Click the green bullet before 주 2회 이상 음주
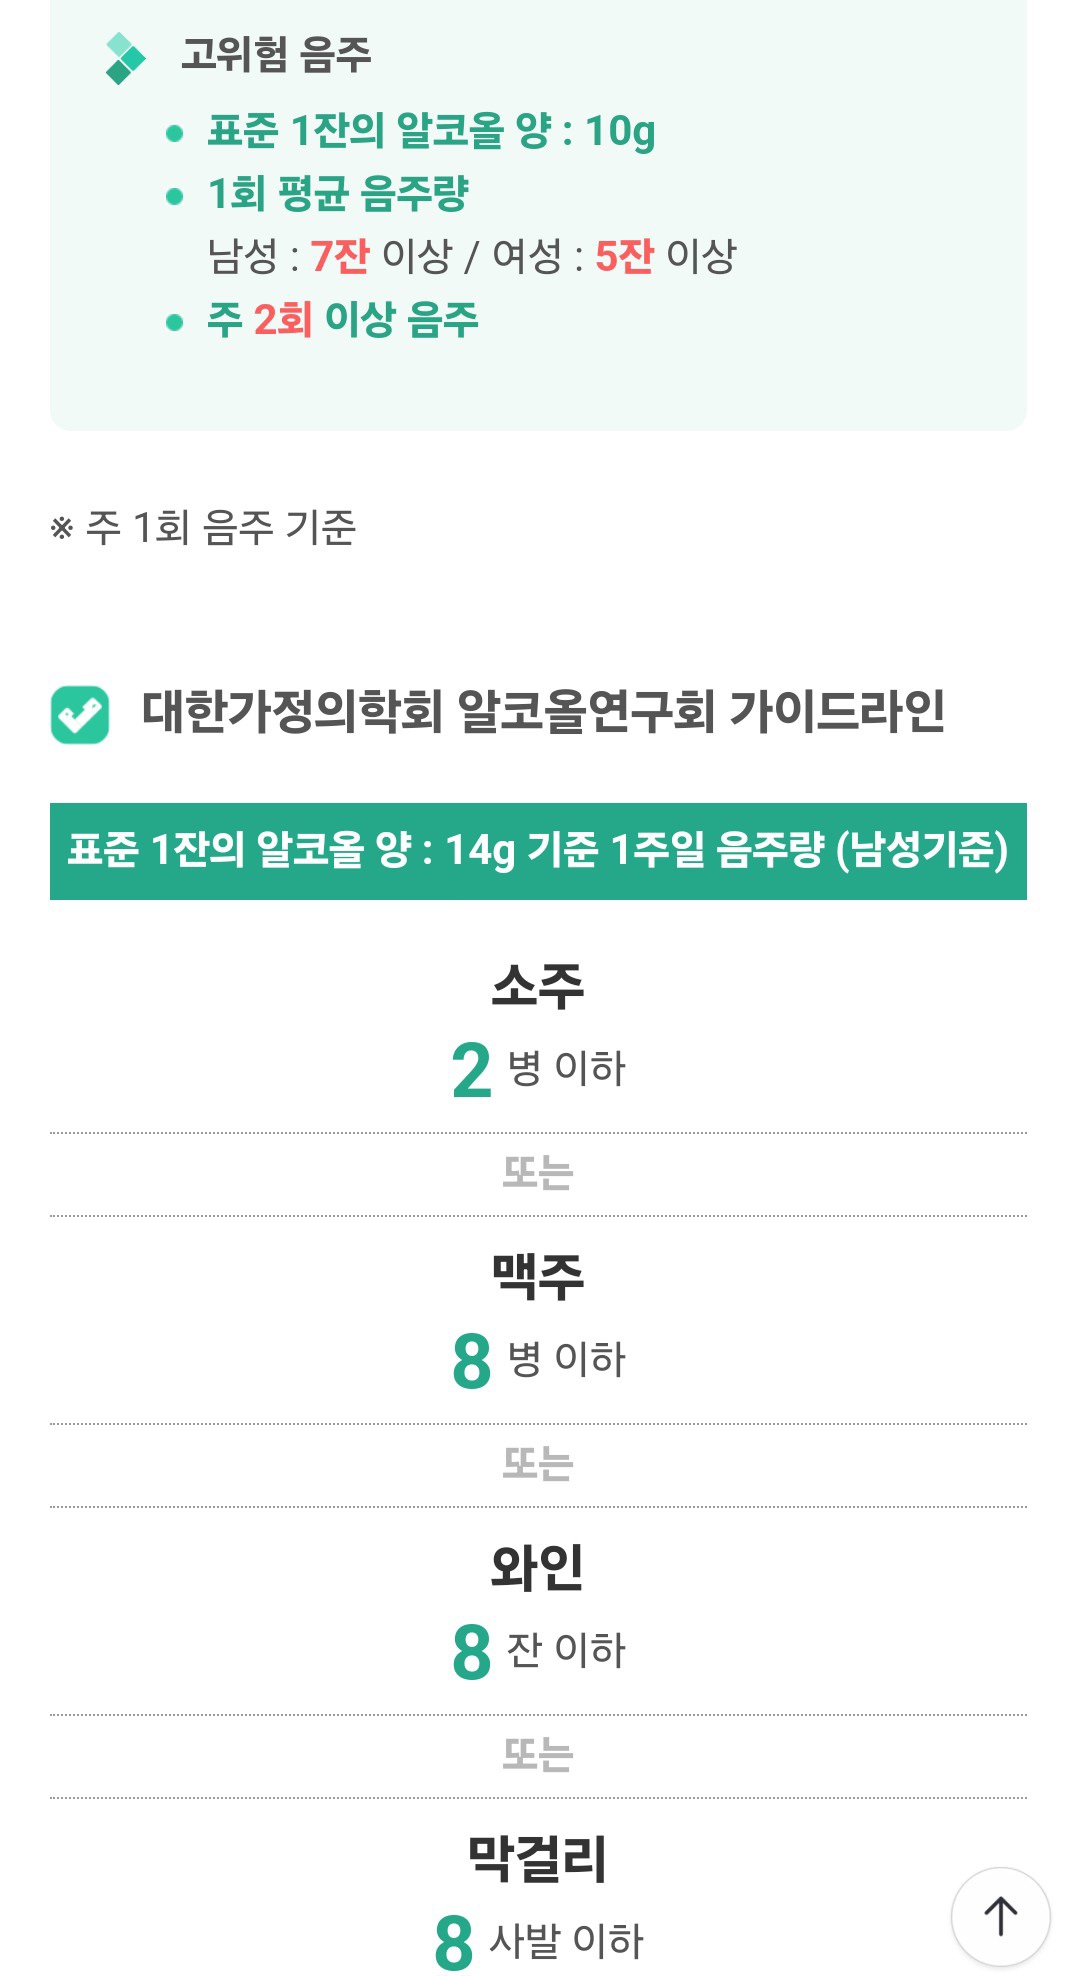1068x1976 pixels. [175, 322]
